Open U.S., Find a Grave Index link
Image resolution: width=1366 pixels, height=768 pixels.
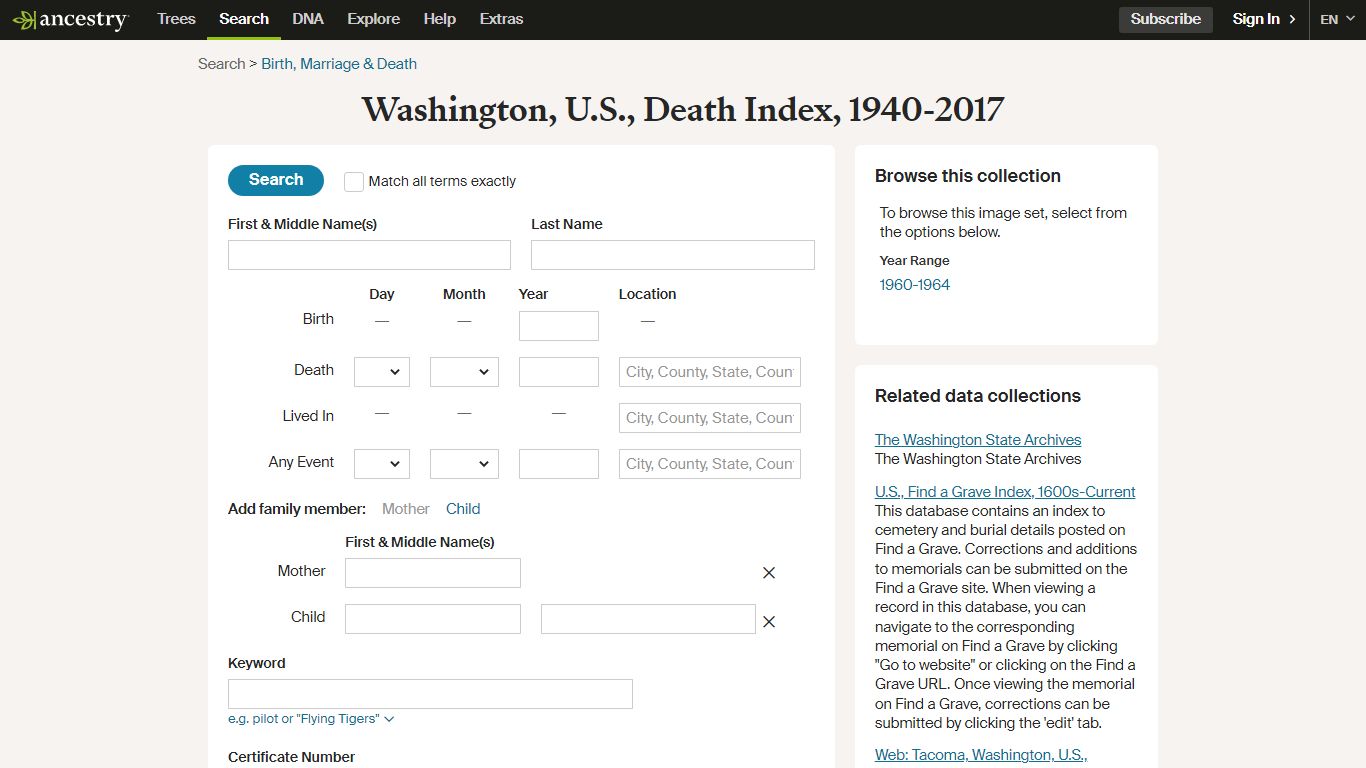click(x=1005, y=492)
